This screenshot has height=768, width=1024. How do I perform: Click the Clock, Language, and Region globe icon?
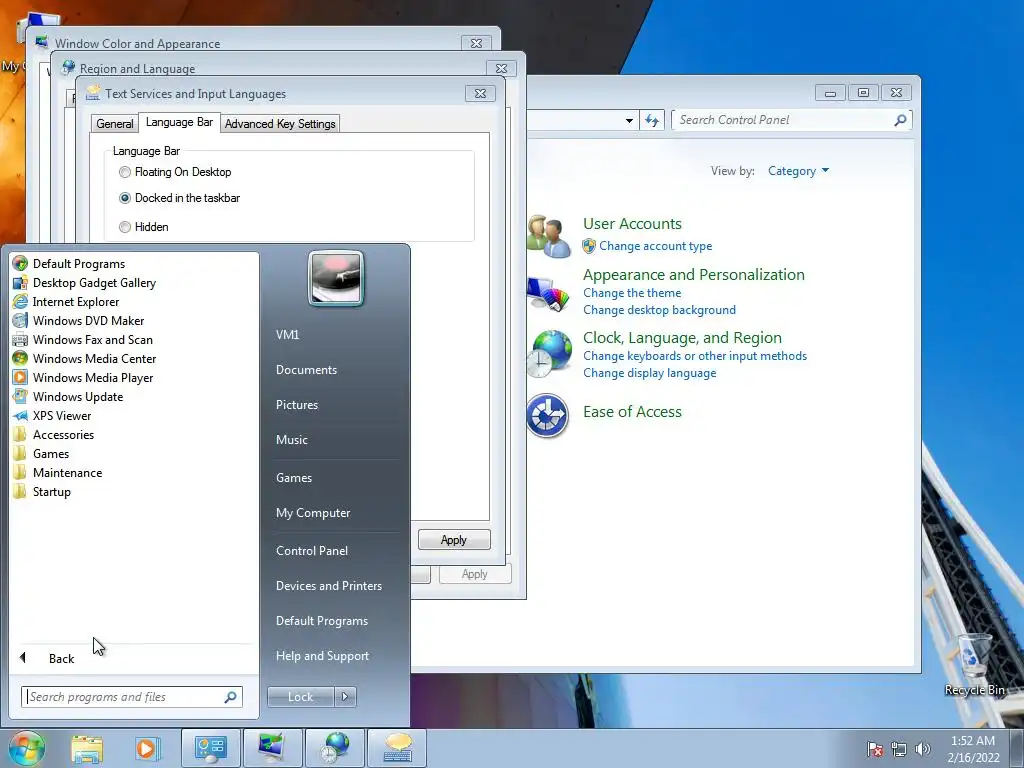(x=549, y=354)
